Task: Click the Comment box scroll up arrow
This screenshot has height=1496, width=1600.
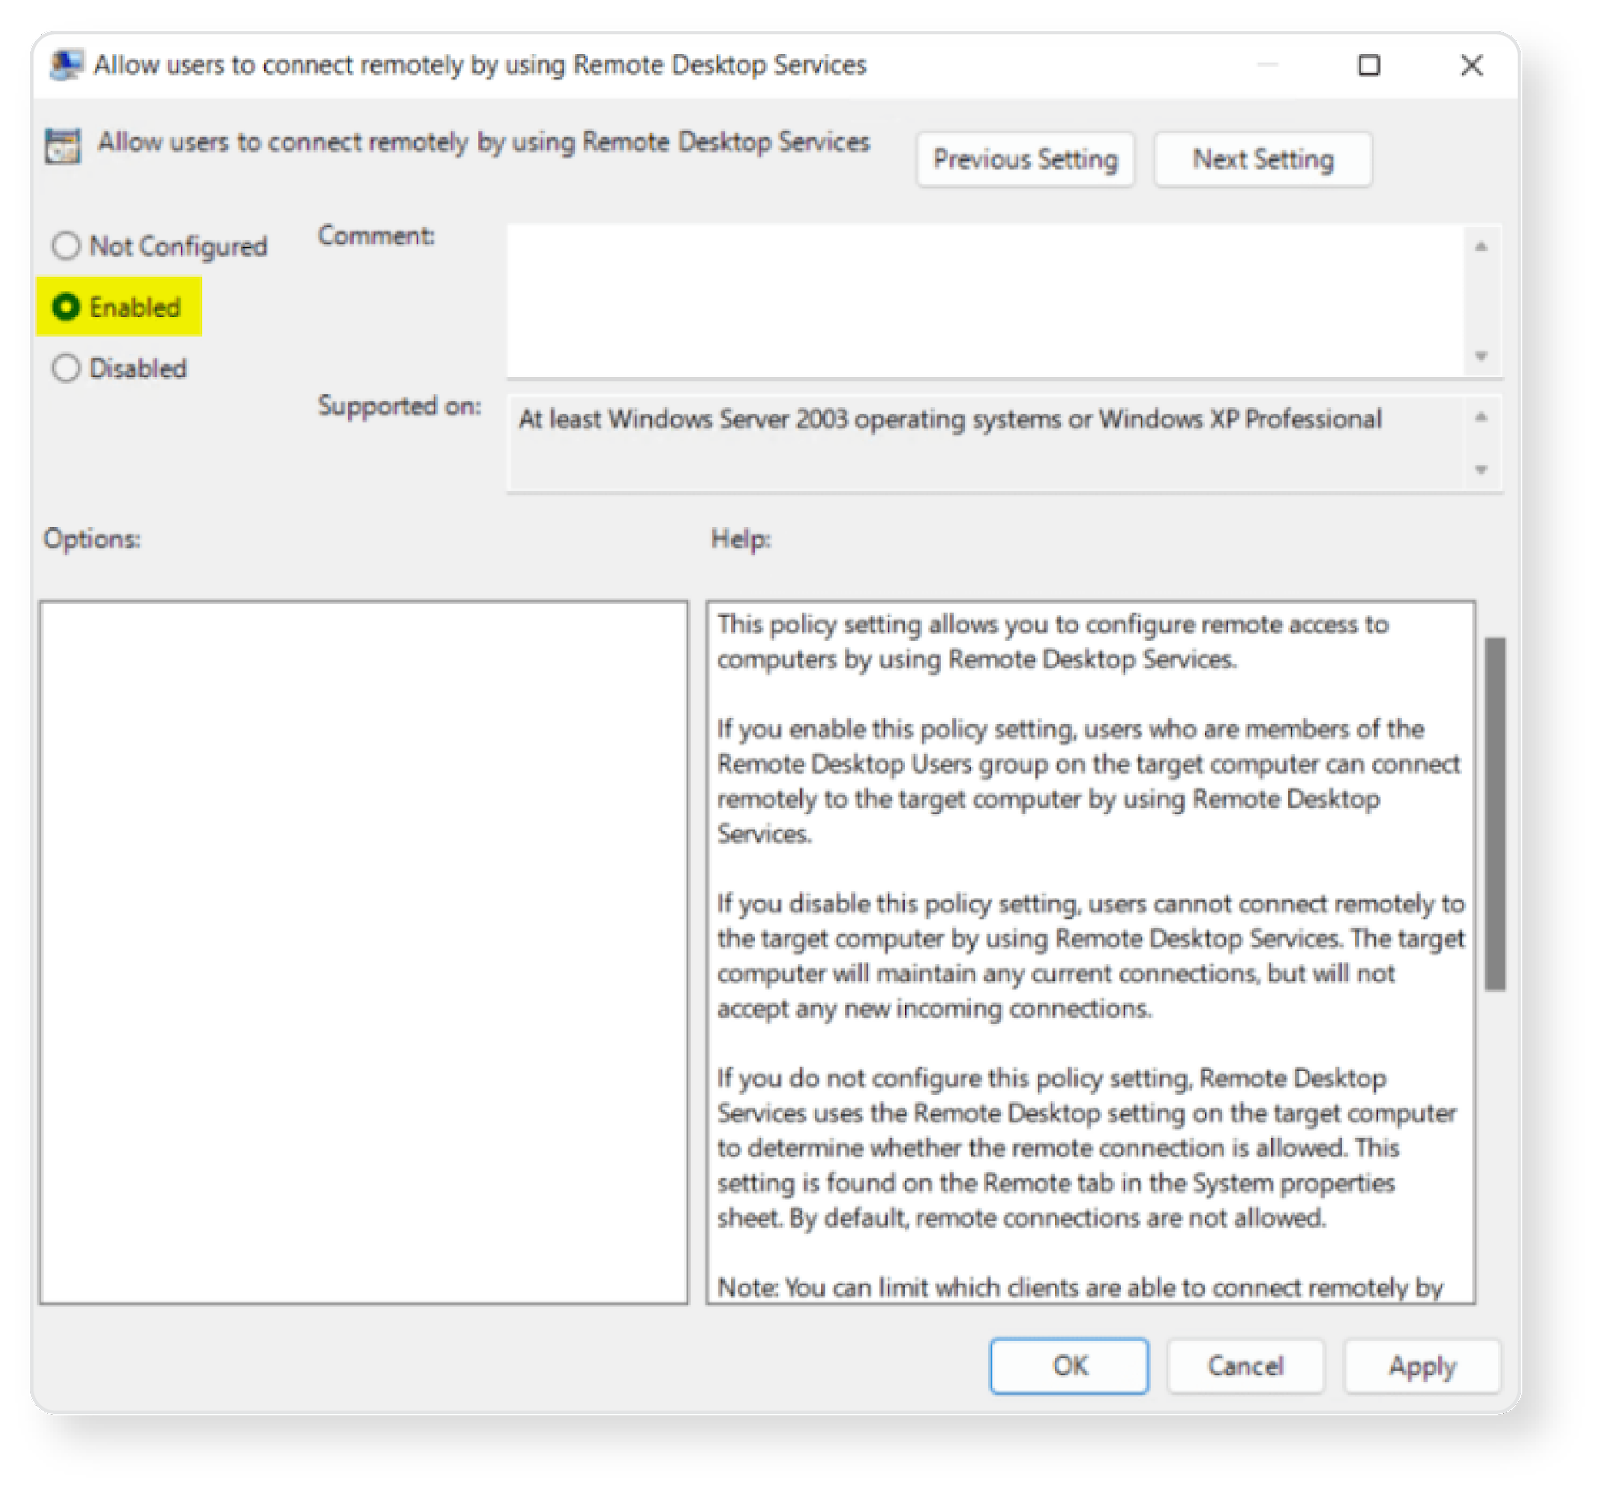Action: tap(1481, 246)
